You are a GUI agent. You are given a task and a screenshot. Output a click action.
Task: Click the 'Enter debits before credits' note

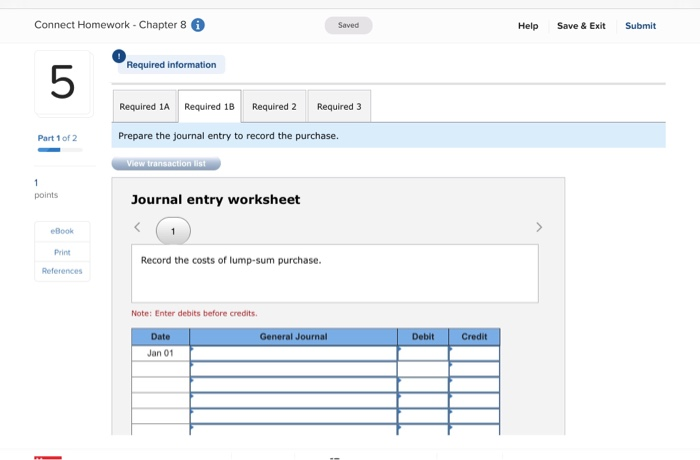click(194, 313)
